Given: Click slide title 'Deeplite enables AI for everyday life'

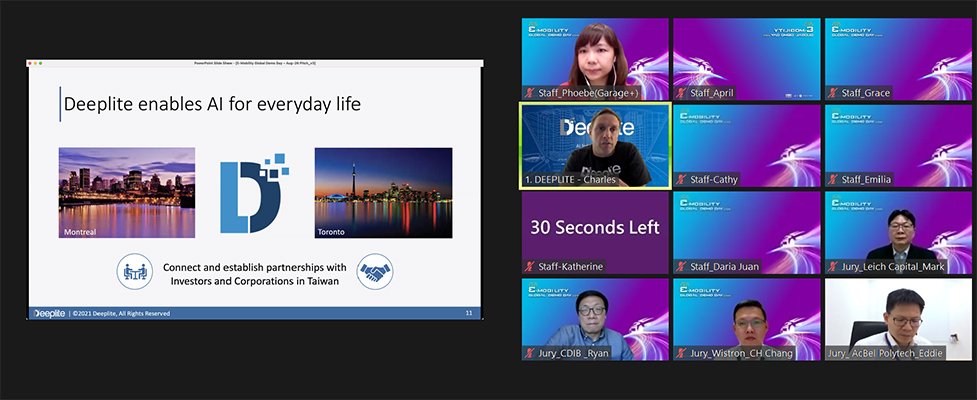Looking at the screenshot, I should 212,104.
